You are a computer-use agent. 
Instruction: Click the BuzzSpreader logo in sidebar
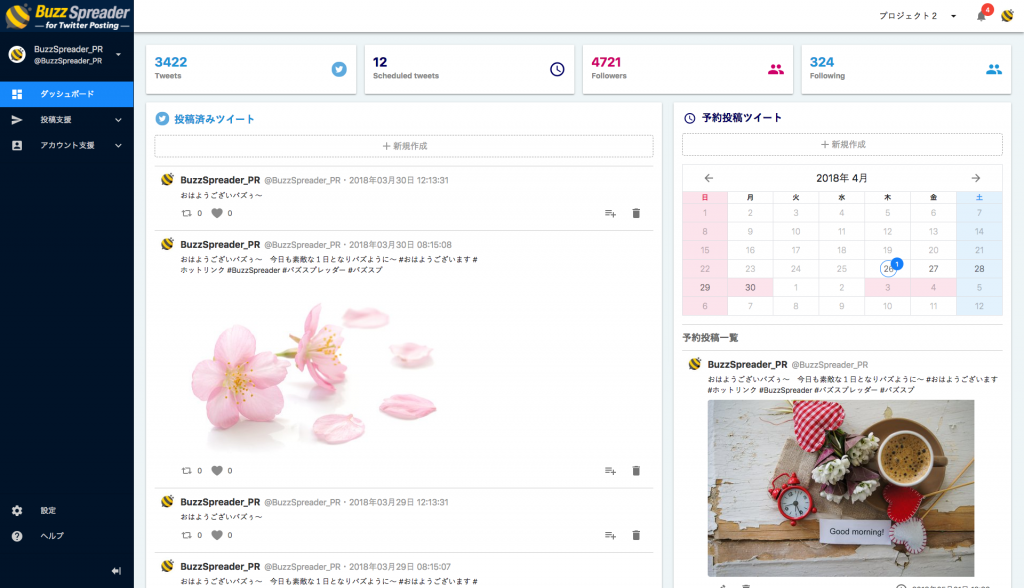pos(67,16)
